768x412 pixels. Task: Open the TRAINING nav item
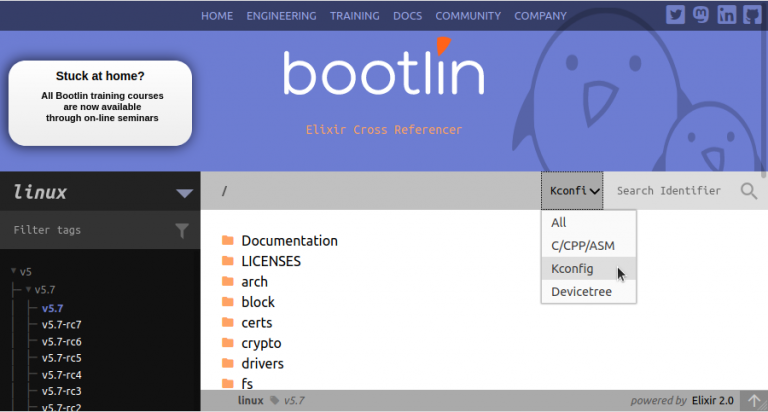click(355, 16)
